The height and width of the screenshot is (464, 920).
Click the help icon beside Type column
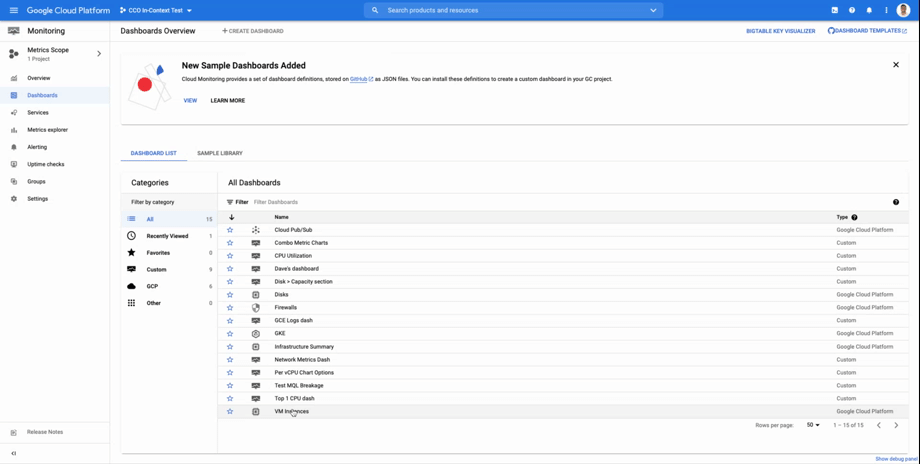point(854,217)
